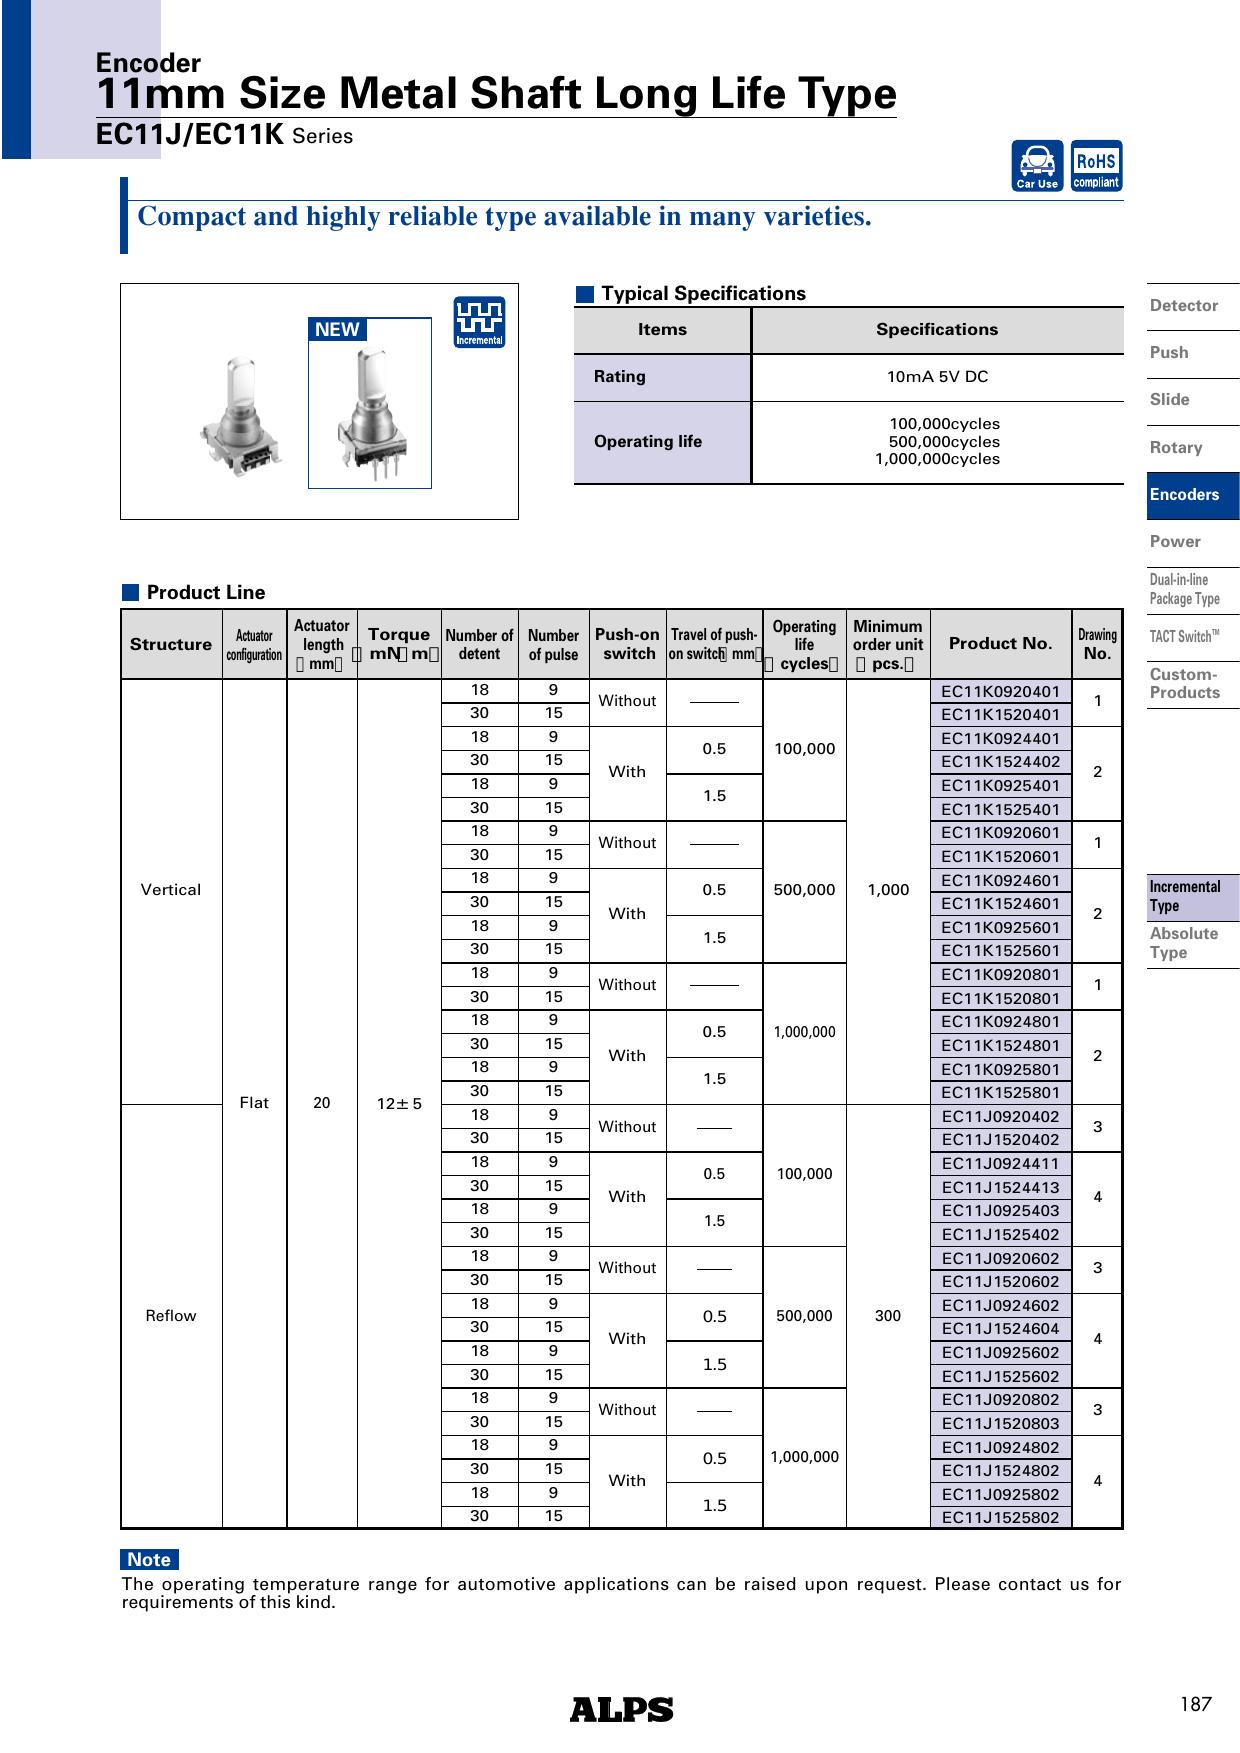This screenshot has height=1753, width=1240.
Task: Switch to the Rotary side tab
Action: point(1176,448)
